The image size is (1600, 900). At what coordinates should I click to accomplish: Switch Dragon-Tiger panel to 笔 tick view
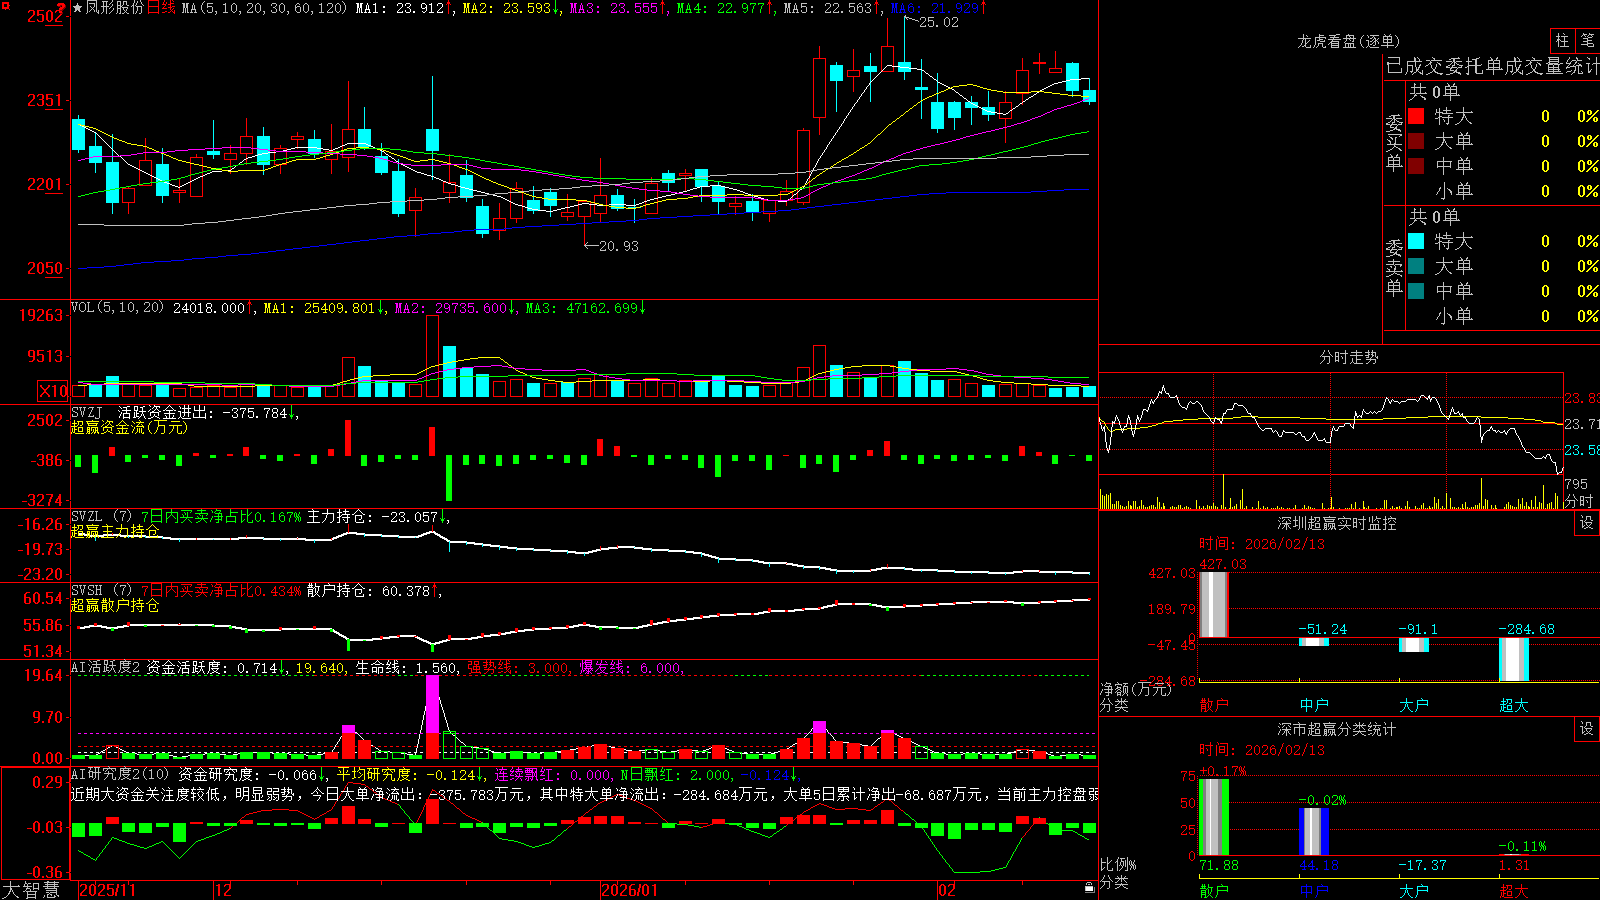click(1587, 40)
